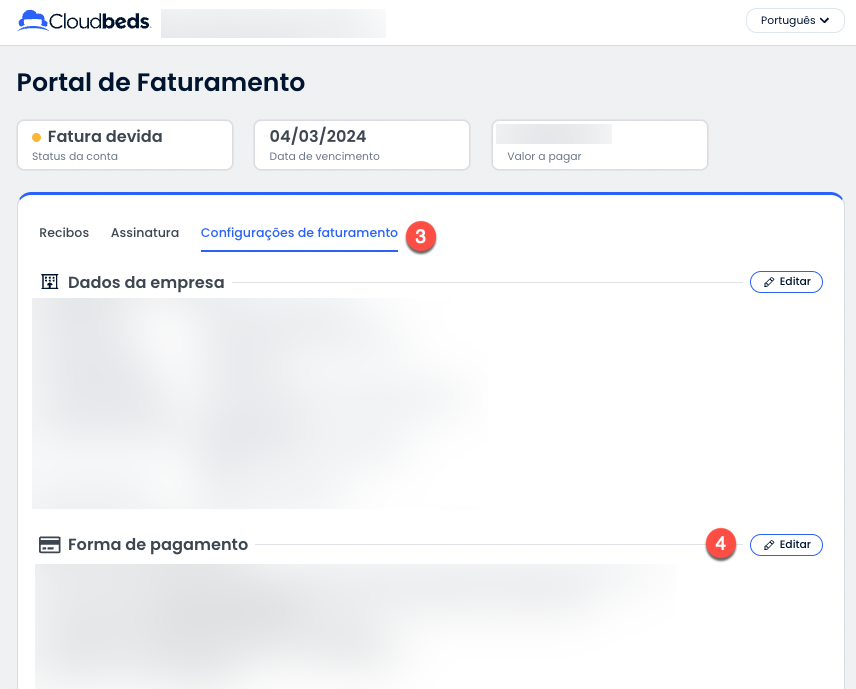Click the Portal de Faturamento heading
This screenshot has height=689, width=856.
(x=160, y=82)
